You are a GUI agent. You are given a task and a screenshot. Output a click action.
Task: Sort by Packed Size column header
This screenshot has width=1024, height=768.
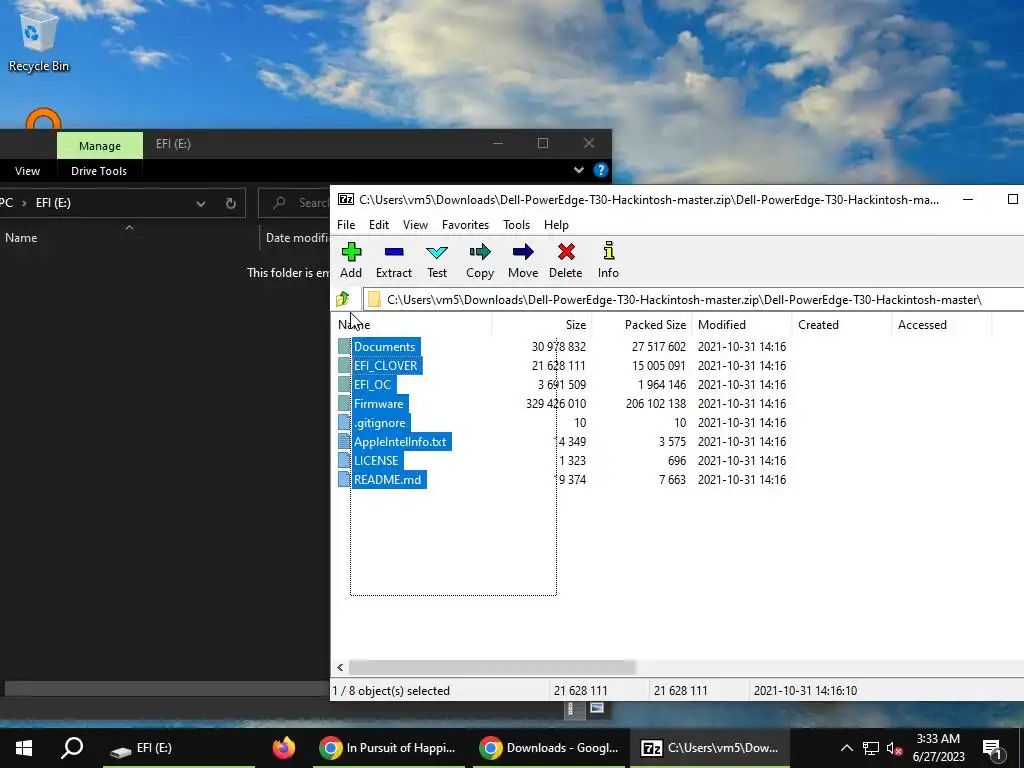click(641, 325)
